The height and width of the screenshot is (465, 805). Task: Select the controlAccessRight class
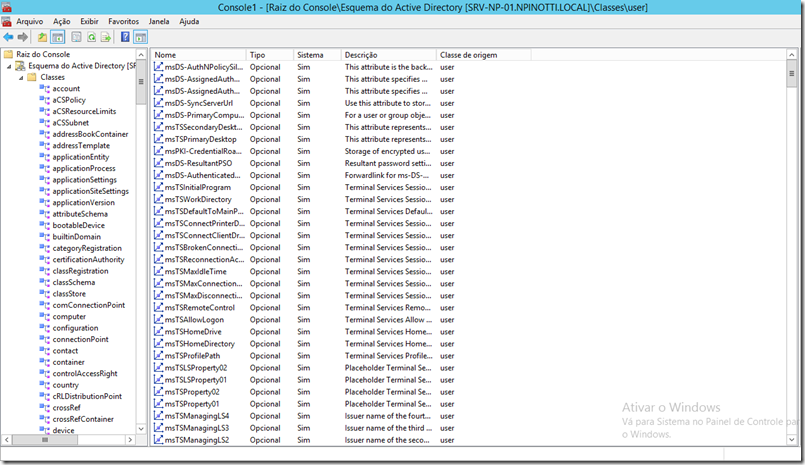(85, 374)
